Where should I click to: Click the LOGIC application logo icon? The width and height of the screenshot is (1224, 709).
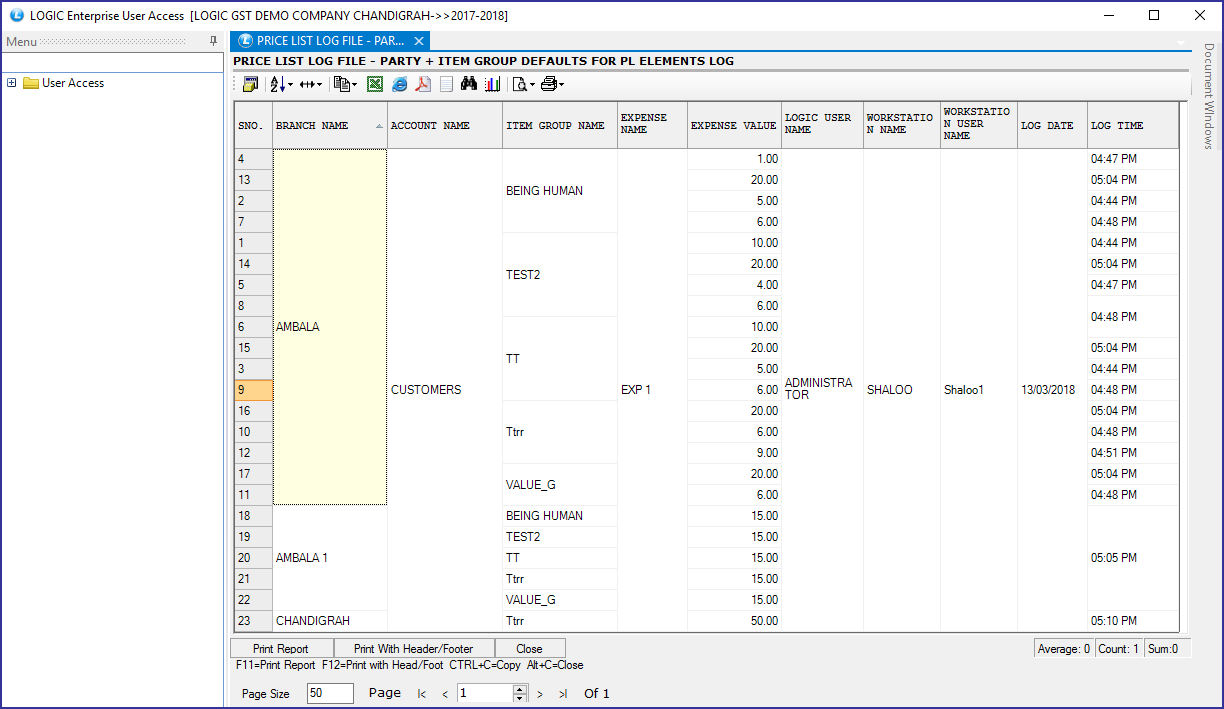point(16,15)
